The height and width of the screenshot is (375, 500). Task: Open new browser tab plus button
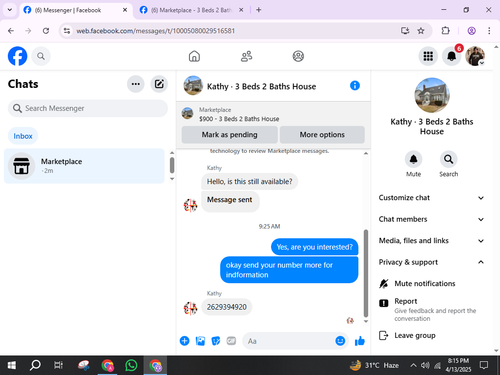click(259, 10)
